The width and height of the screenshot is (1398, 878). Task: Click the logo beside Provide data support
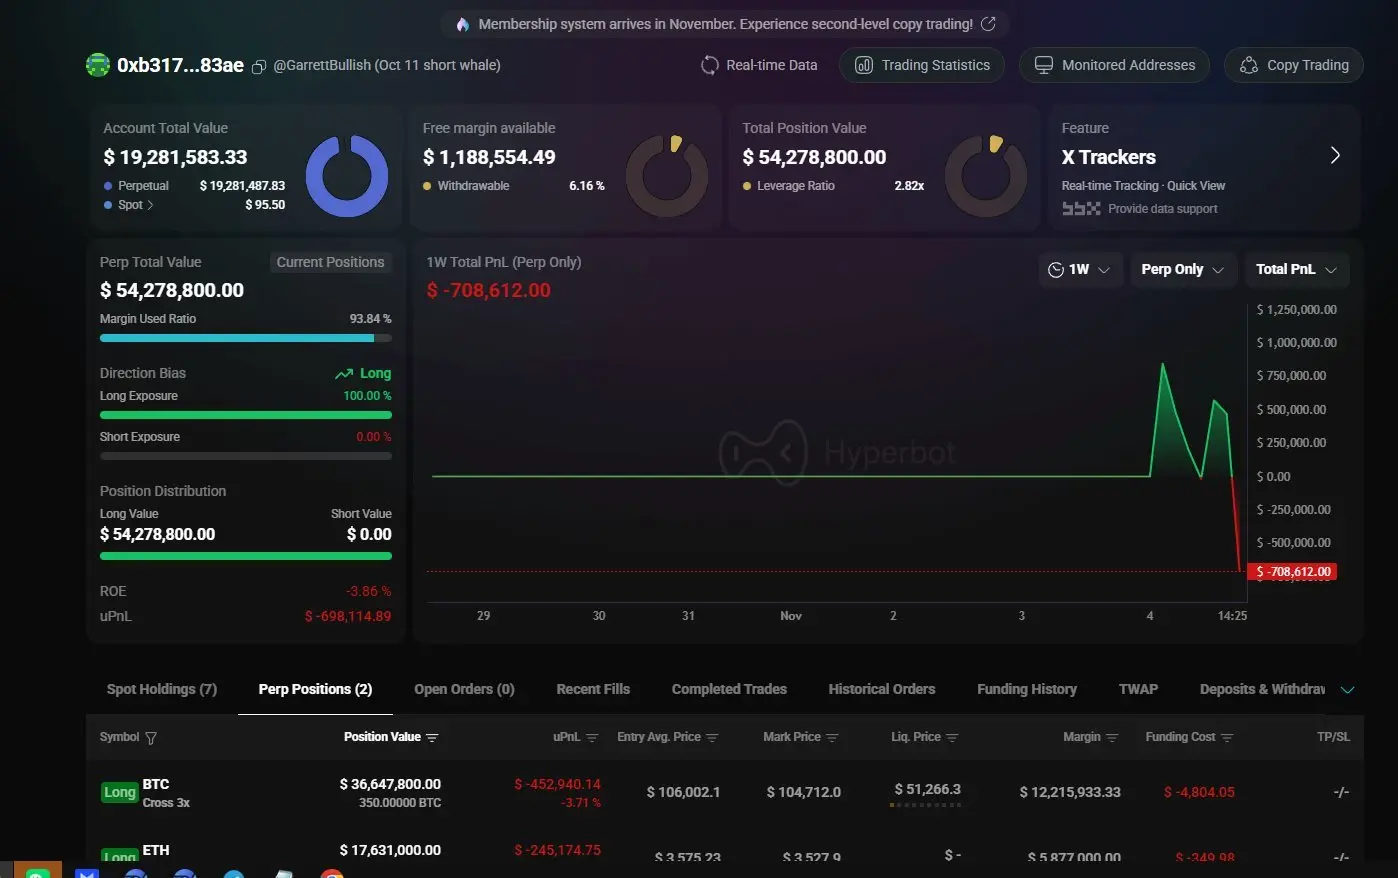(x=1081, y=209)
